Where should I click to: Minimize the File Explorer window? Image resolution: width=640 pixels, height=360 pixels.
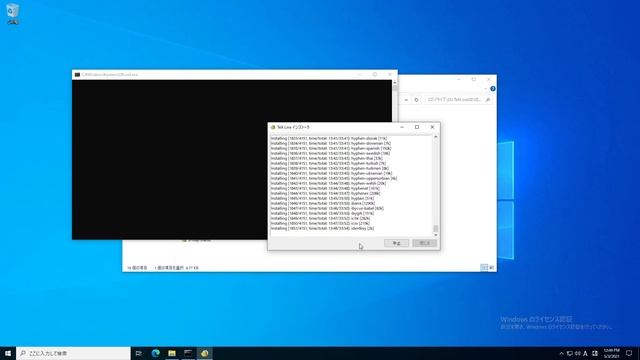pos(459,80)
